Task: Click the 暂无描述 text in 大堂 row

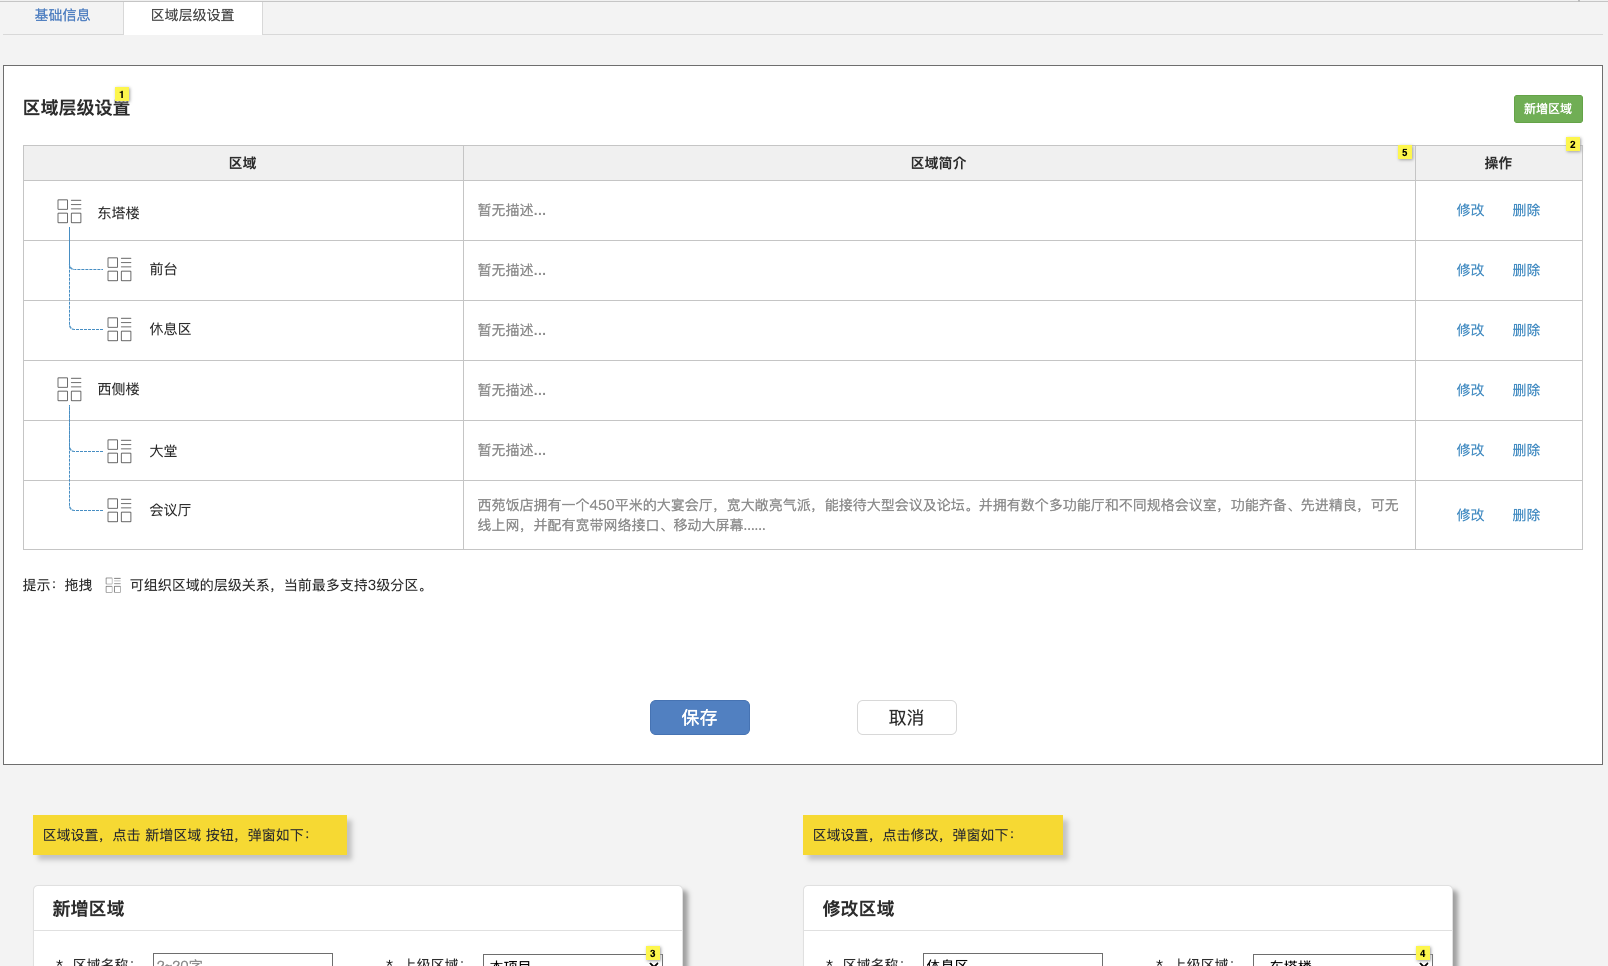Action: point(512,450)
